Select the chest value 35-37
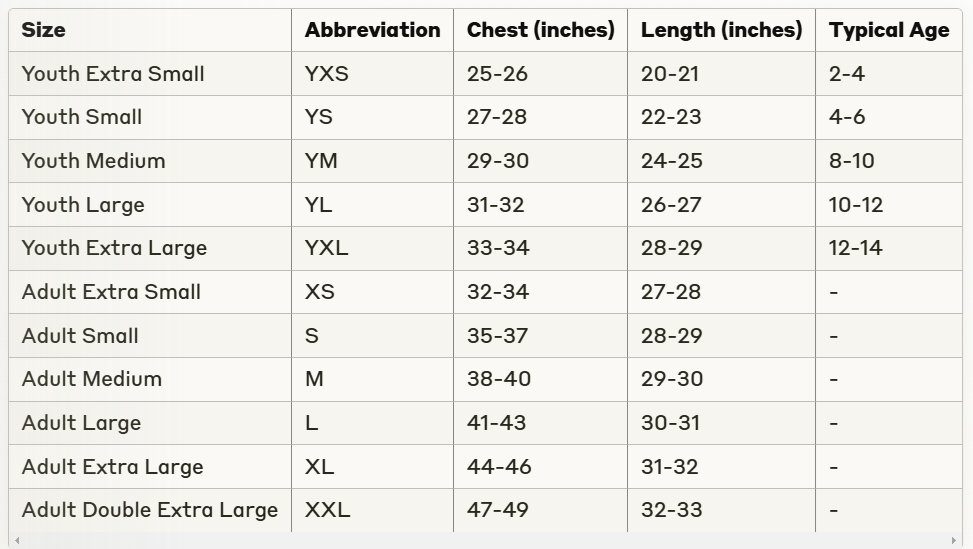The width and height of the screenshot is (973, 549). pyautogui.click(x=497, y=336)
